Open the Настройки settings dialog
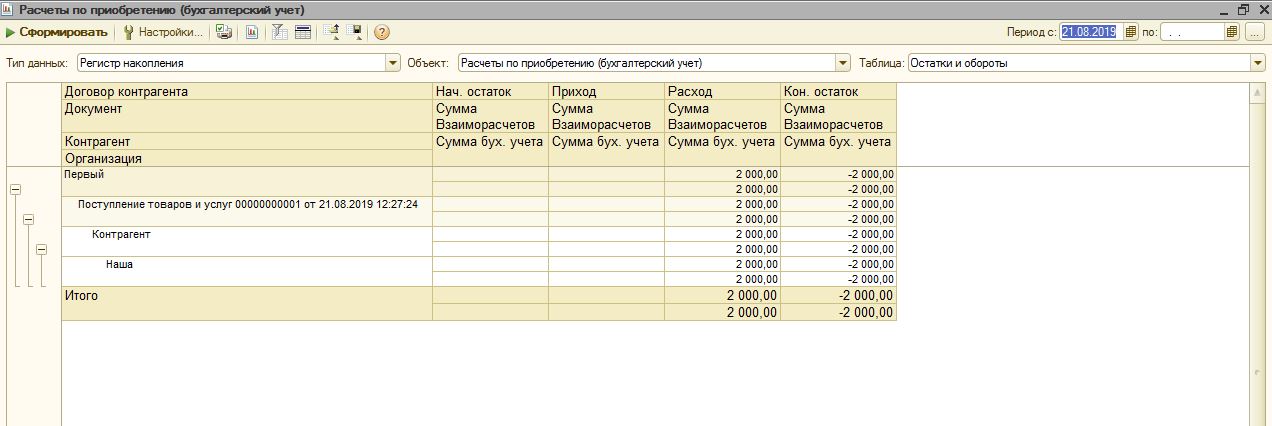Viewport: 1272px width, 426px height. point(162,32)
